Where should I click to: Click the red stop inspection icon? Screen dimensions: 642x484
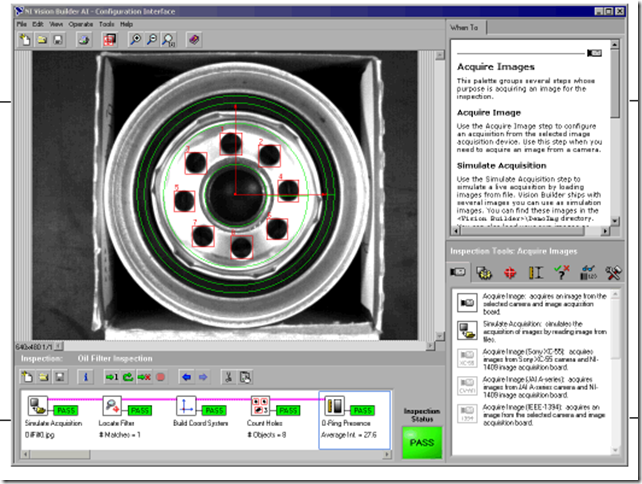(x=160, y=377)
